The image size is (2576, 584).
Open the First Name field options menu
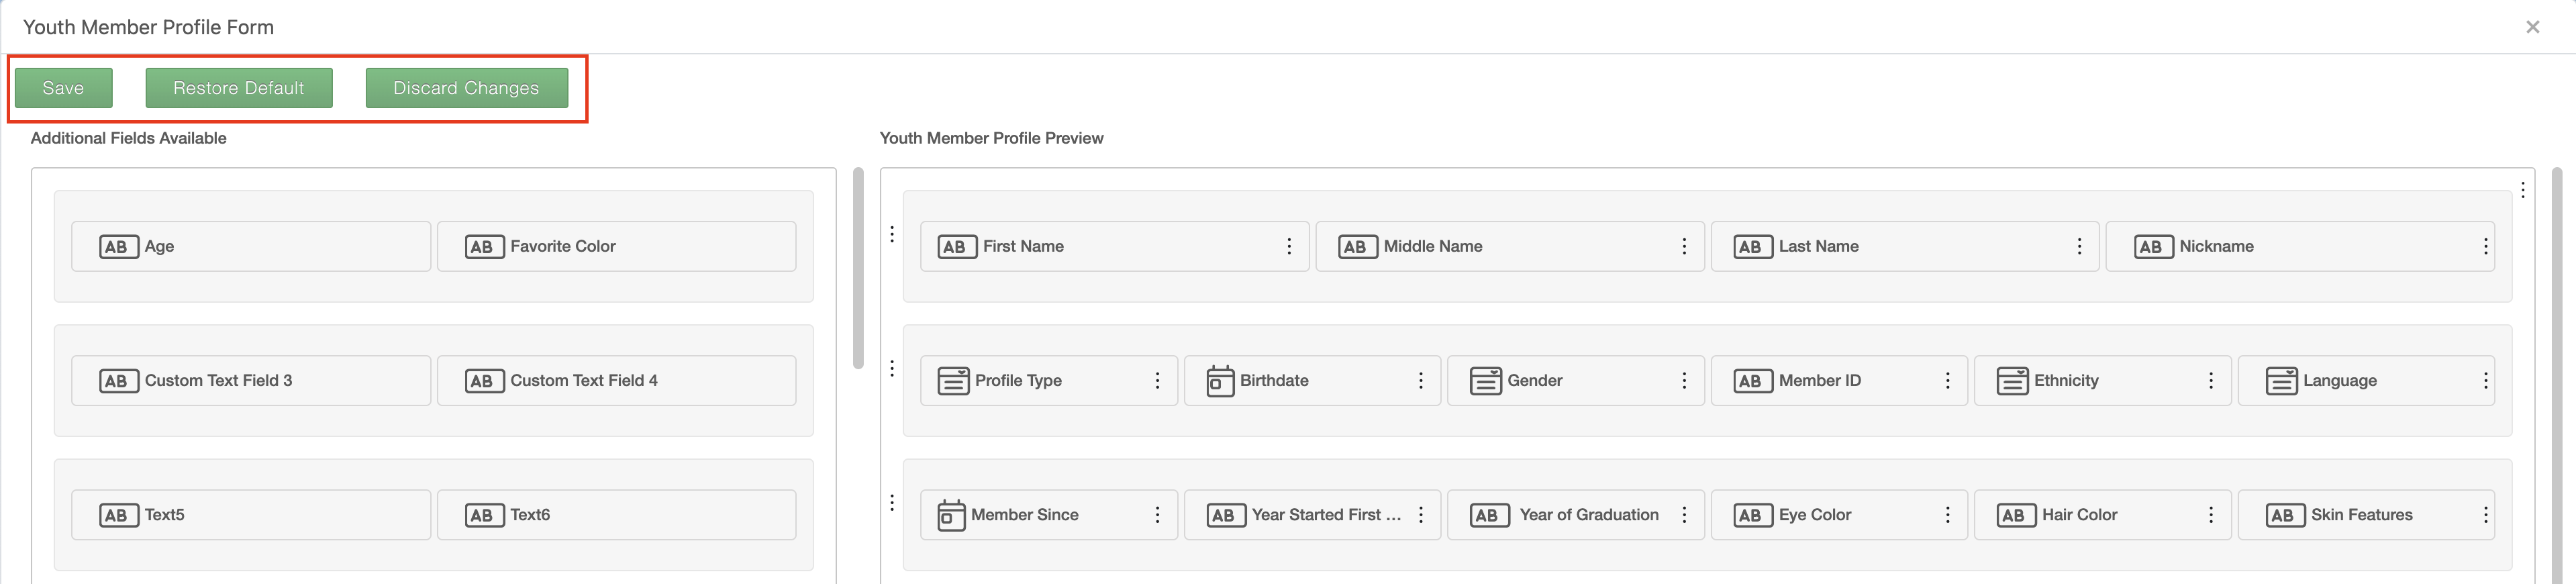(x=1289, y=246)
